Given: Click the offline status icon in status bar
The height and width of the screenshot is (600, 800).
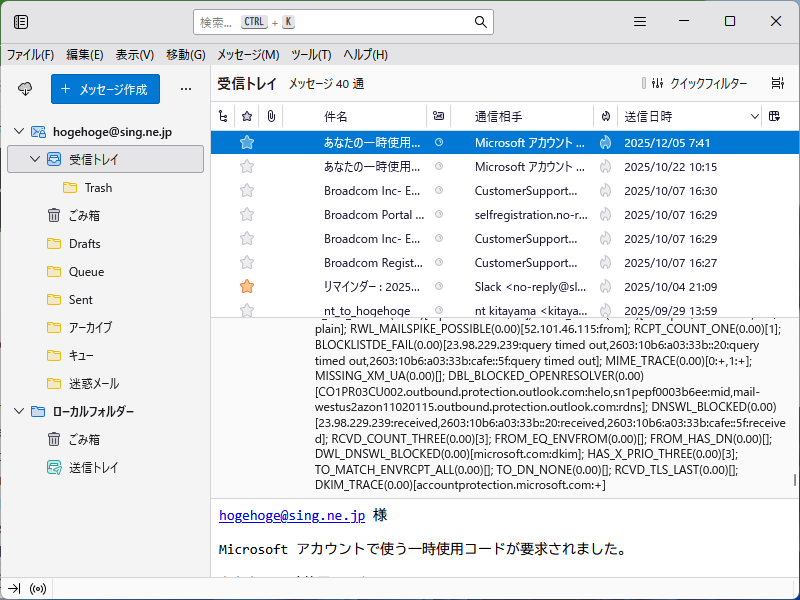Looking at the screenshot, I should [38, 589].
